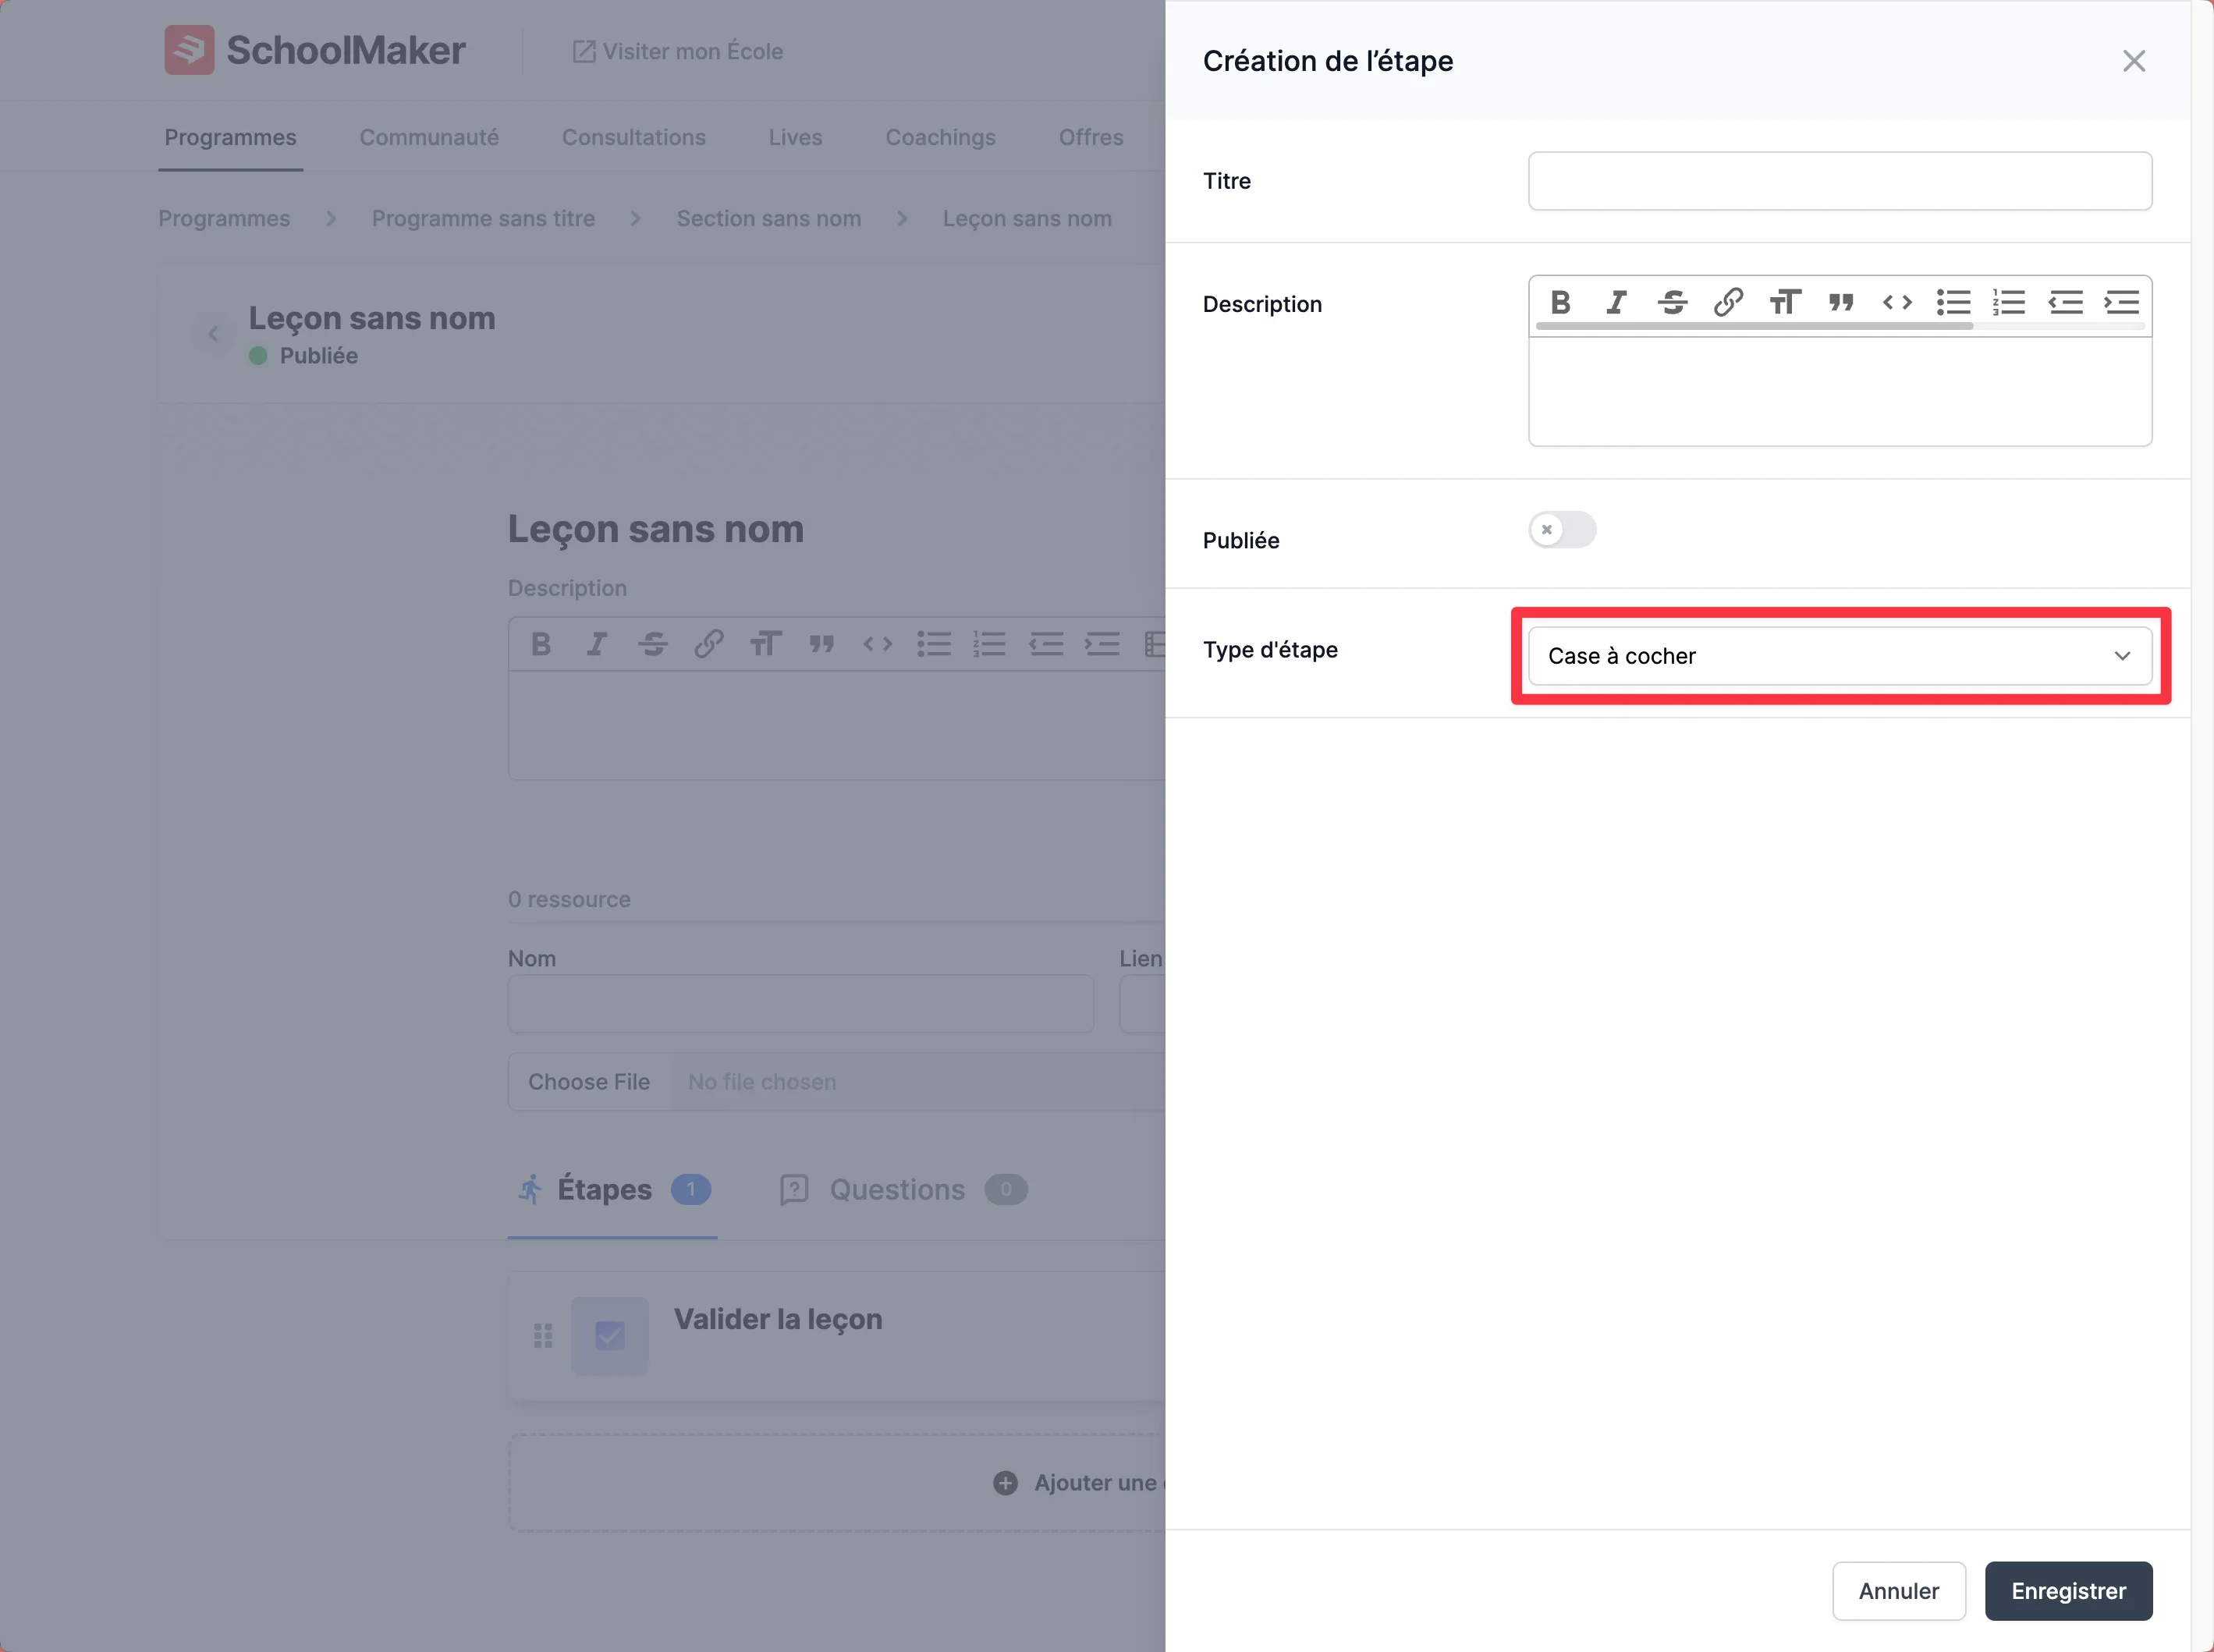The image size is (2214, 1652).
Task: Click the checkbox icon of Valider la leçon
Action: coord(610,1336)
